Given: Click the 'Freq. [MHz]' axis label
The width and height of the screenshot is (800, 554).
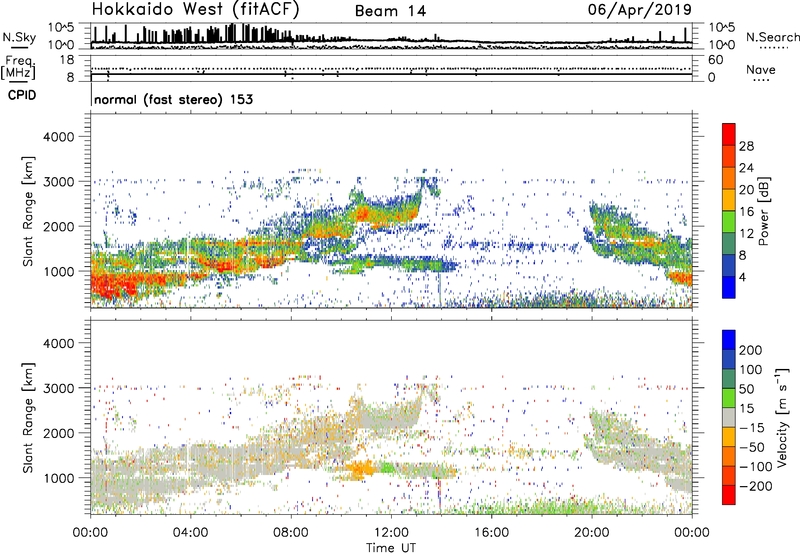Looking at the screenshot, I should [x=18, y=68].
